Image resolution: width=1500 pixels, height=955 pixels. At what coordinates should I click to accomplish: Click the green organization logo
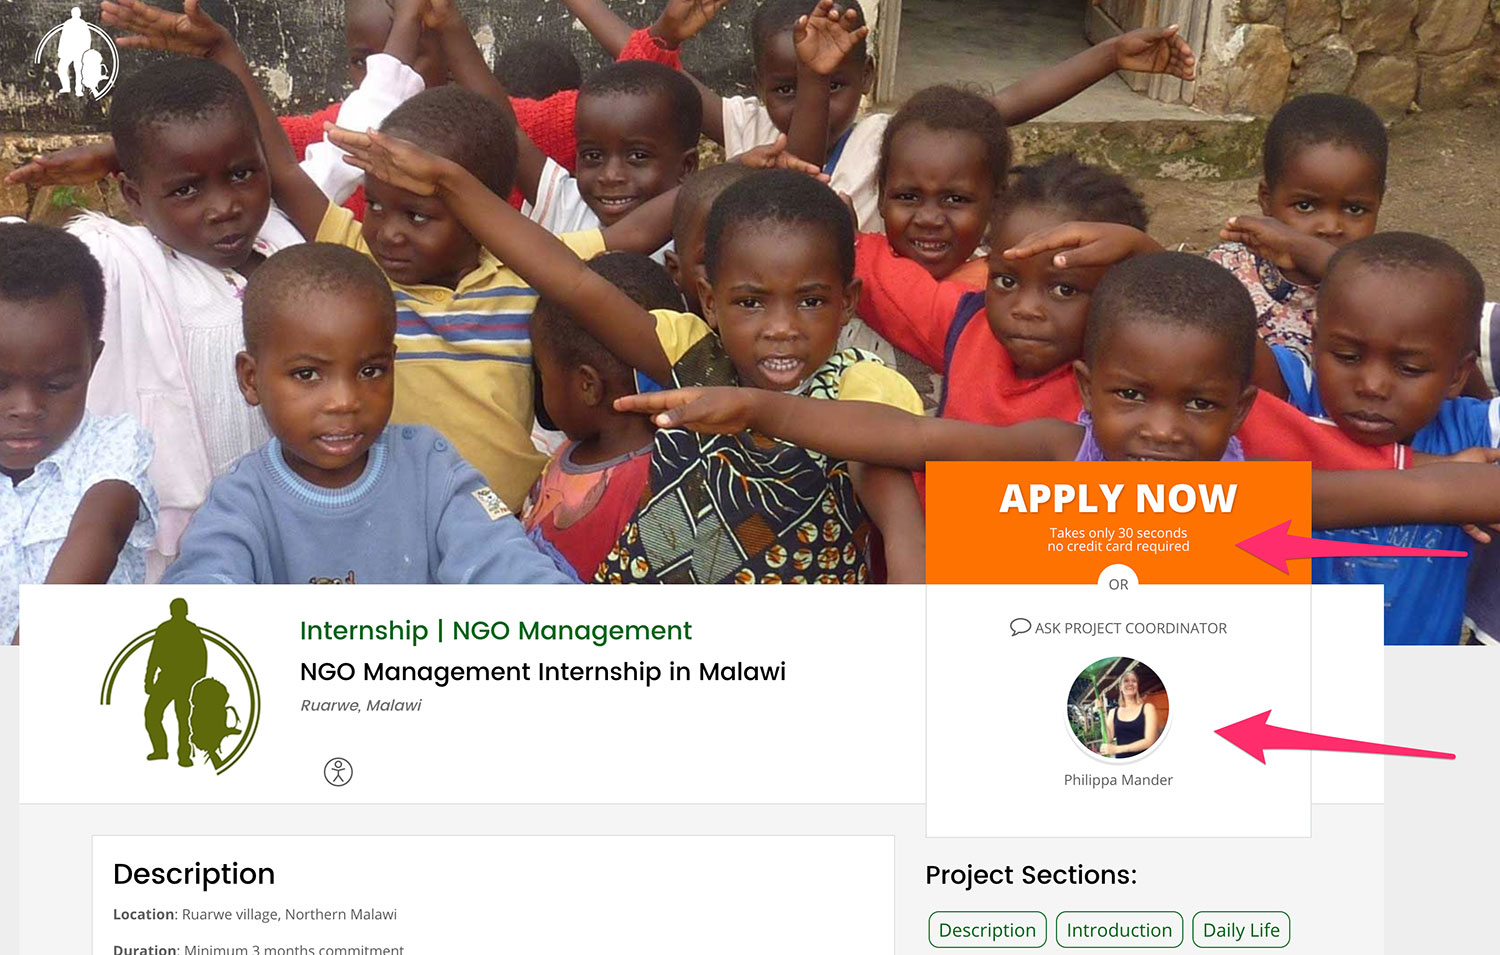click(x=180, y=685)
